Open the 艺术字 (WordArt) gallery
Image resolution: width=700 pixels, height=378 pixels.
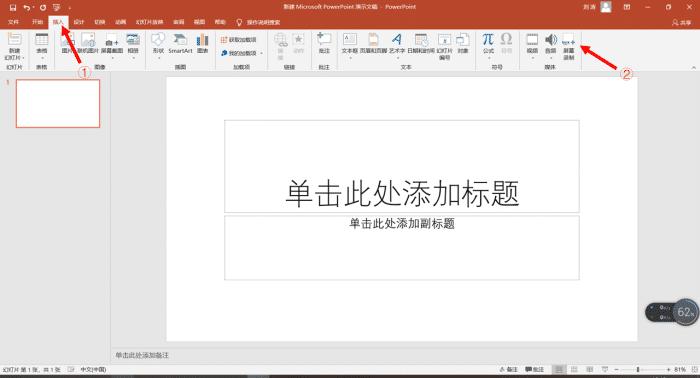[396, 46]
